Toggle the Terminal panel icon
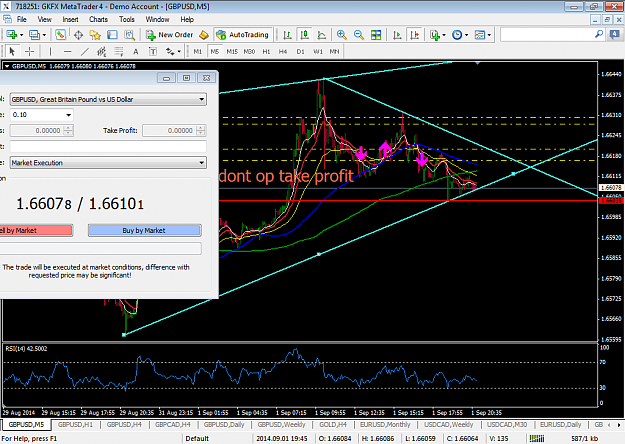This screenshot has width=625, height=444. tap(112, 35)
